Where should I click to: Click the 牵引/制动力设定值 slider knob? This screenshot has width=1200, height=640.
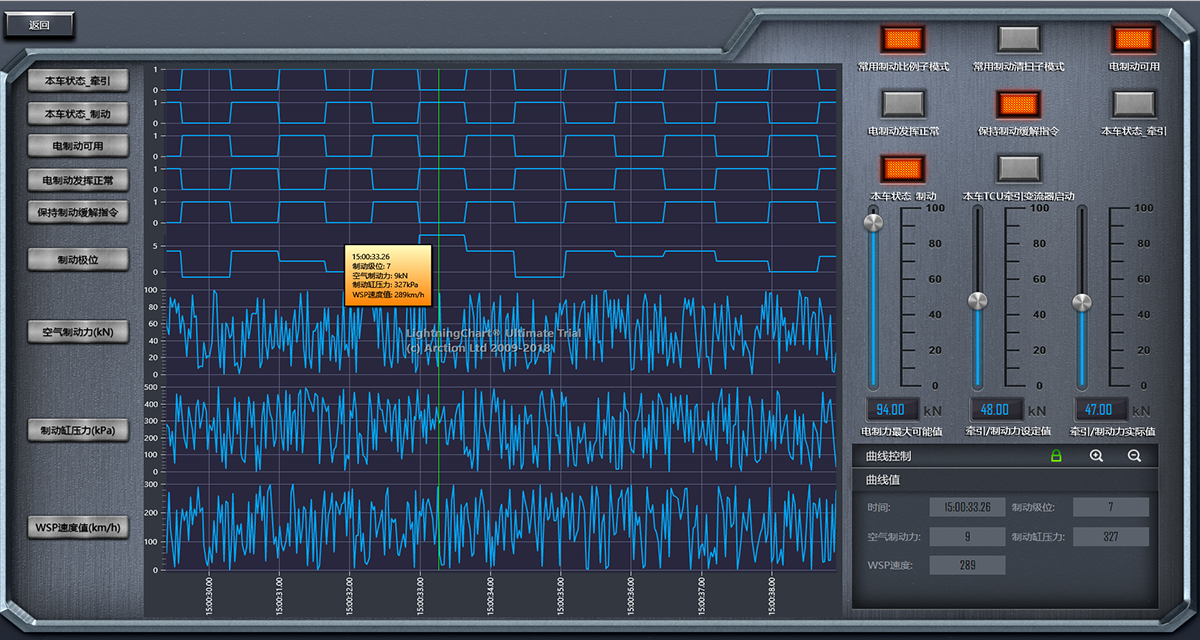click(978, 300)
